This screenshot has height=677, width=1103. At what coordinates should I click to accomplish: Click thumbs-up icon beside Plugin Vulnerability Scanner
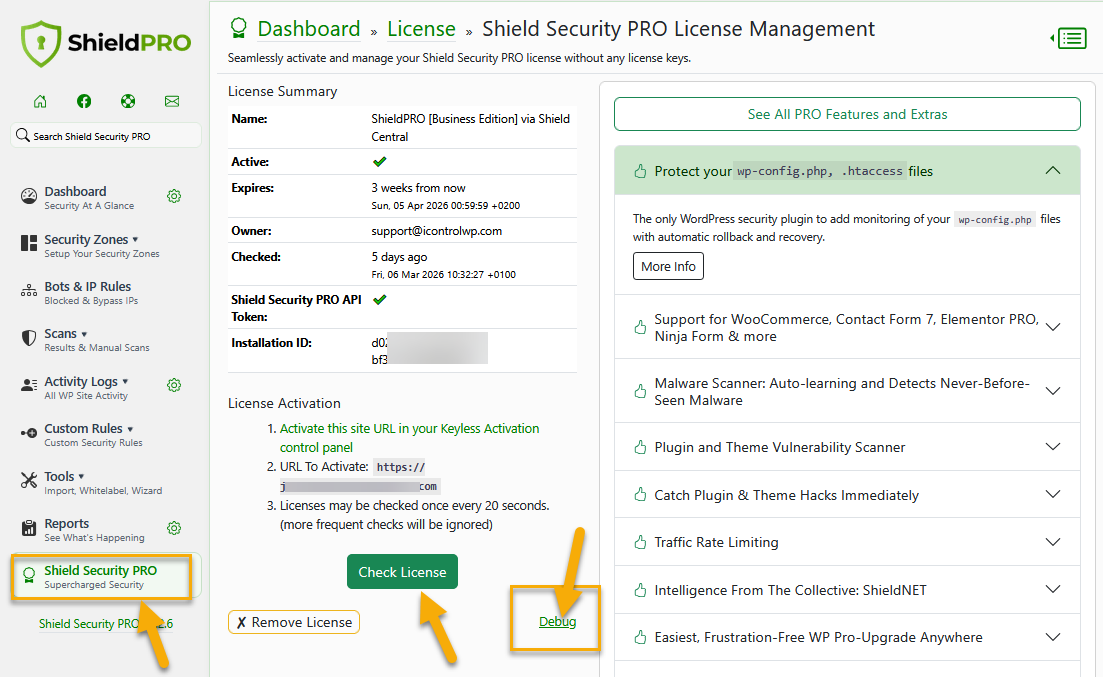point(639,447)
